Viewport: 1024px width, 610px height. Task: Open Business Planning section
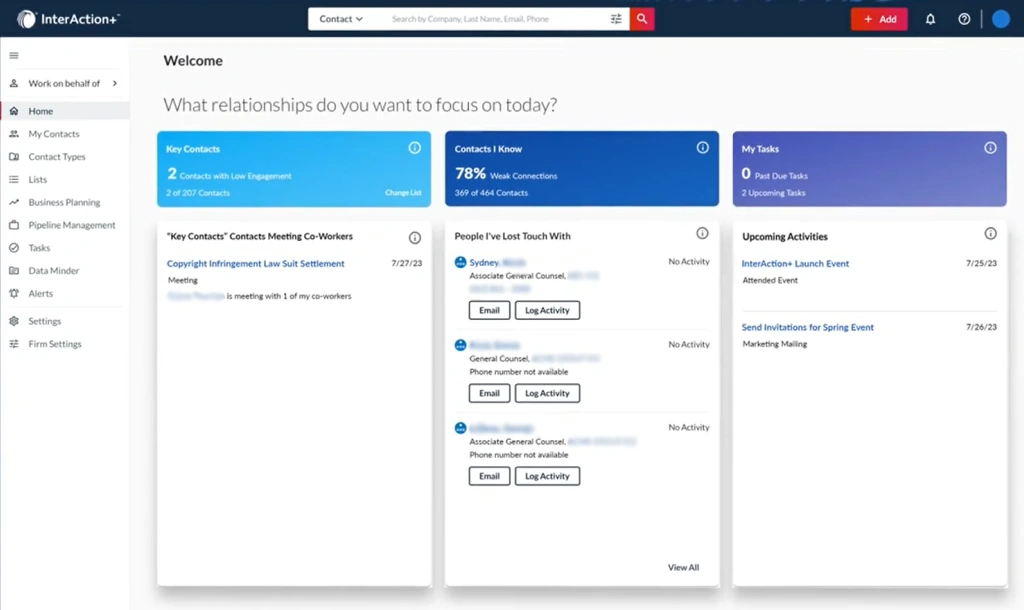pyautogui.click(x=64, y=202)
